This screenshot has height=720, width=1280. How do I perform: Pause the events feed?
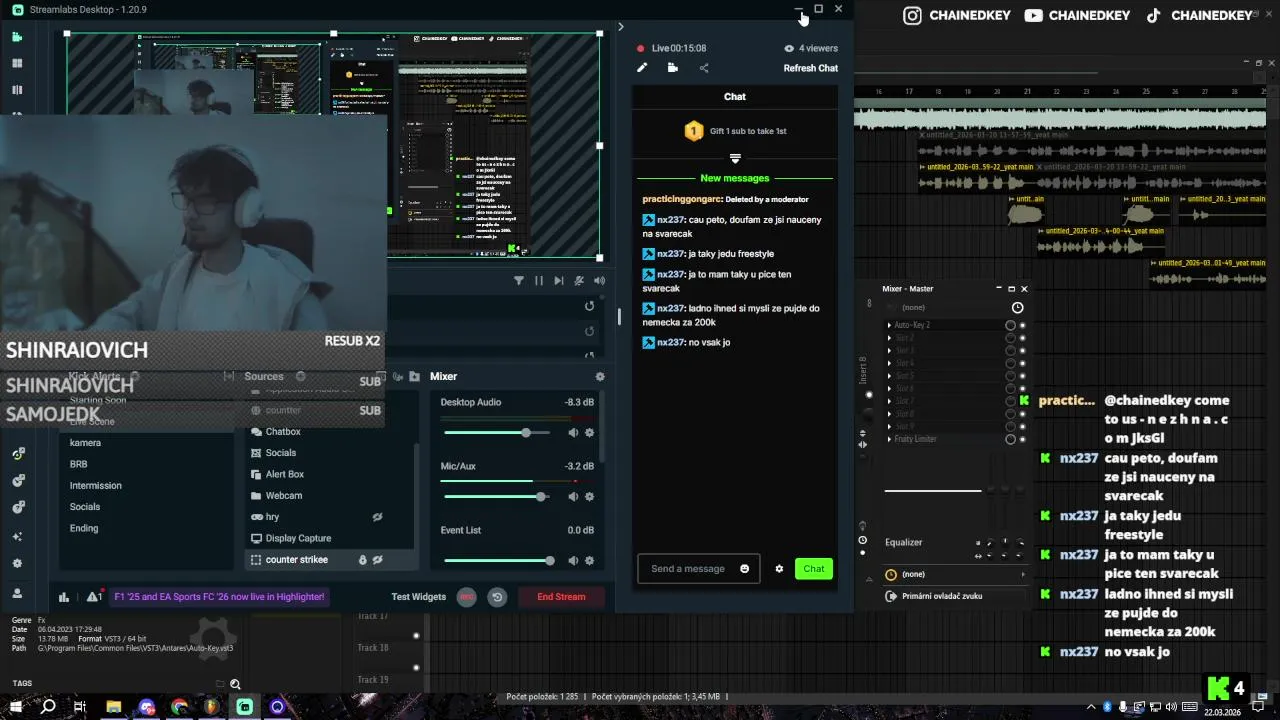pyautogui.click(x=539, y=281)
